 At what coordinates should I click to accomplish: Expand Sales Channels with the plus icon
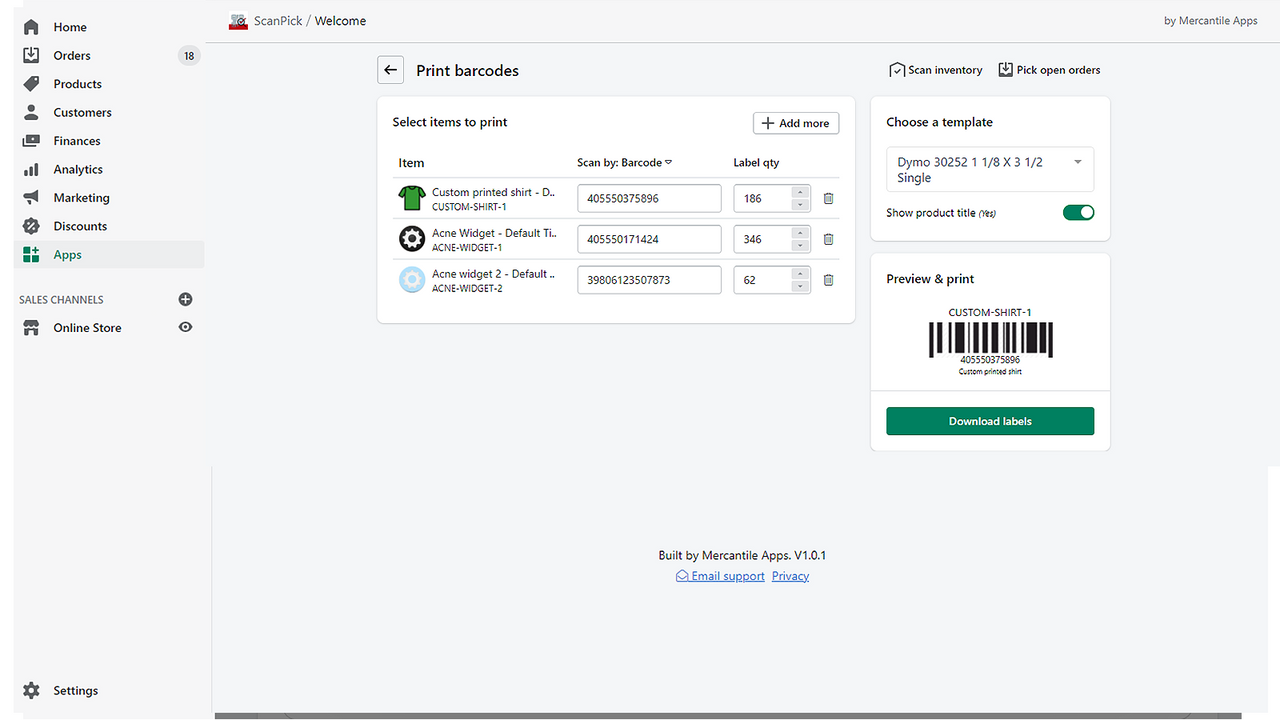(x=185, y=298)
